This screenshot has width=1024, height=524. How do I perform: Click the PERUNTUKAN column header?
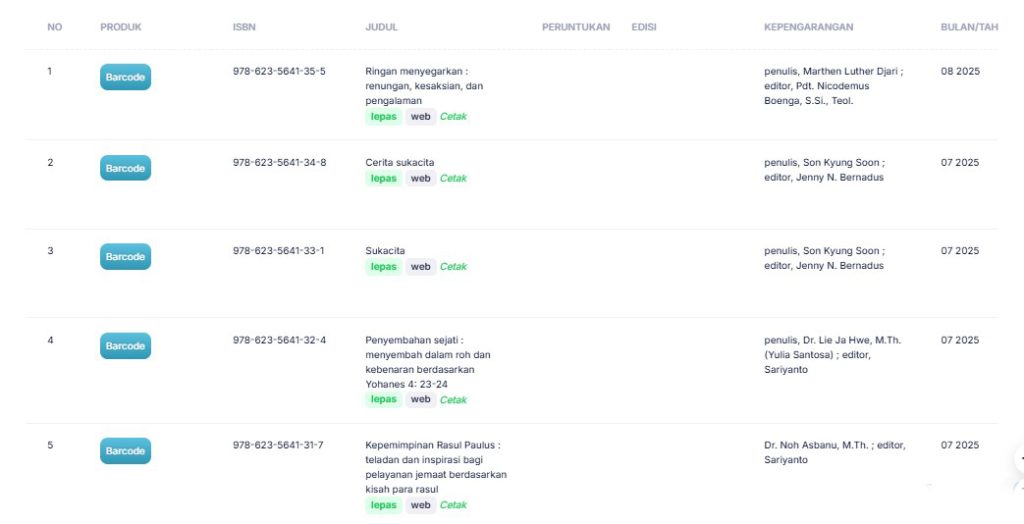(576, 27)
